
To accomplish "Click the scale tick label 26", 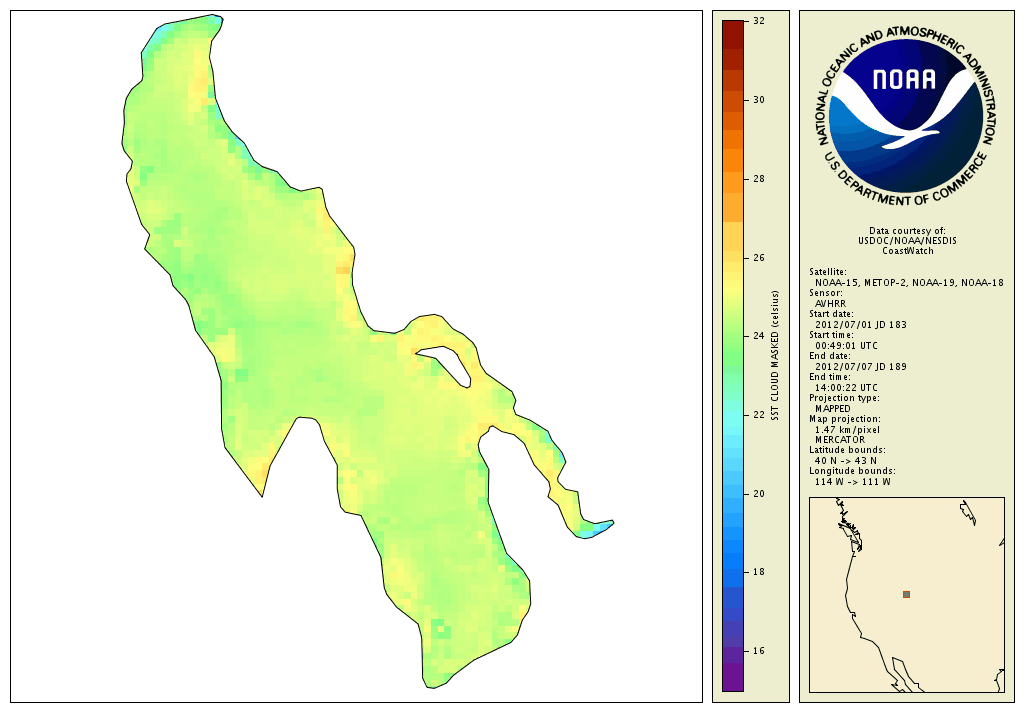I will click(758, 258).
